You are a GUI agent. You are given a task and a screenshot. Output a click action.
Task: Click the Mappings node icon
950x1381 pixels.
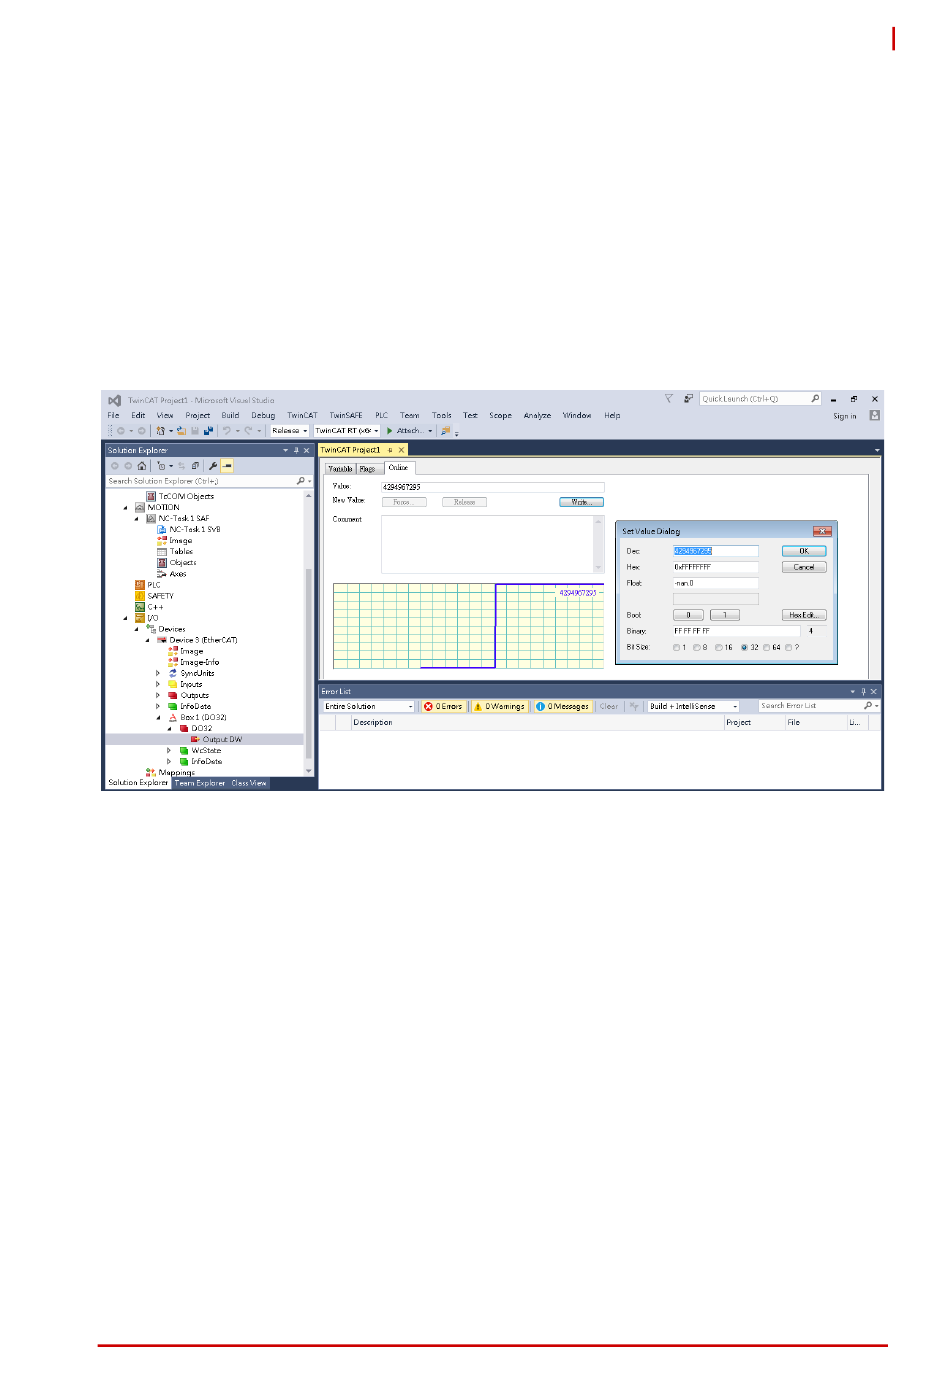(x=151, y=772)
